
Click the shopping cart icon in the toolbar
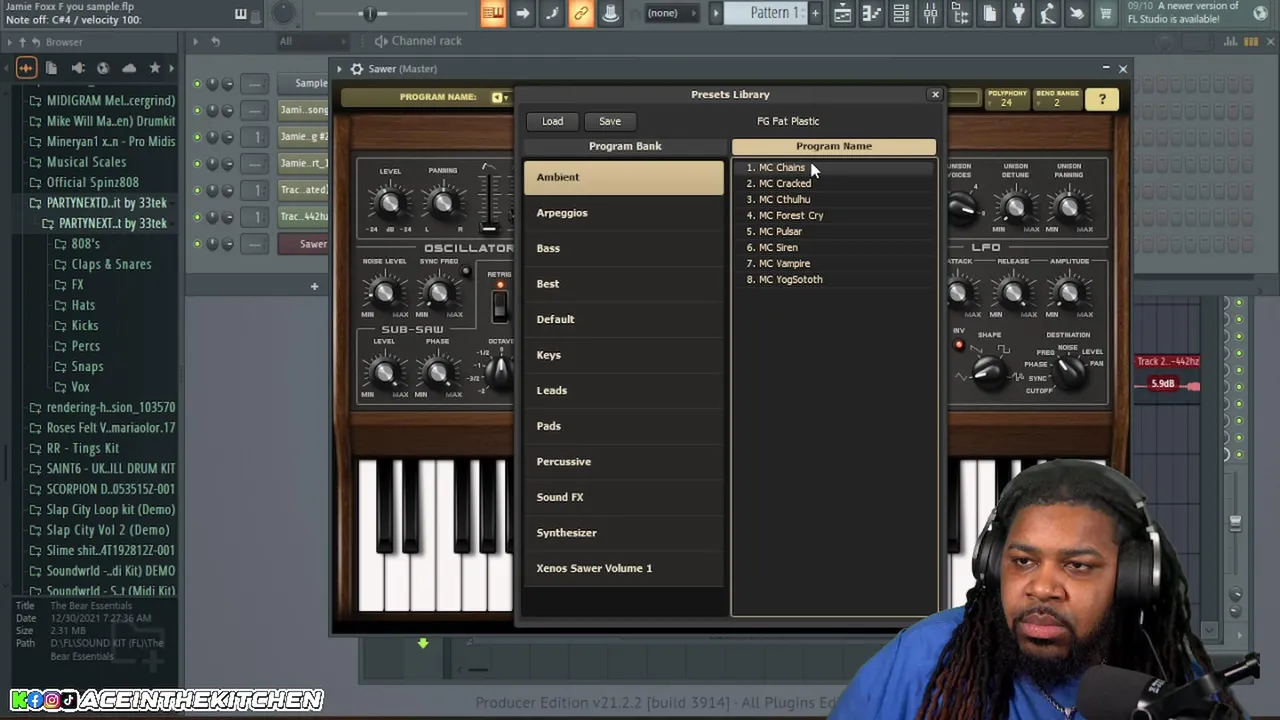pyautogui.click(x=1105, y=13)
